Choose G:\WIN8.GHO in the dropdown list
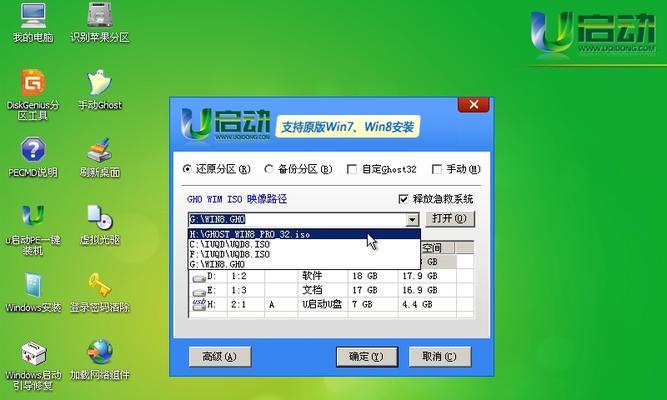The width and height of the screenshot is (667, 400). click(304, 264)
